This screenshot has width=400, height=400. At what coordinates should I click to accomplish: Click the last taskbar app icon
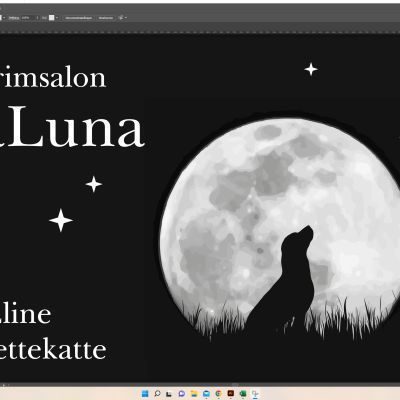click(x=255, y=394)
